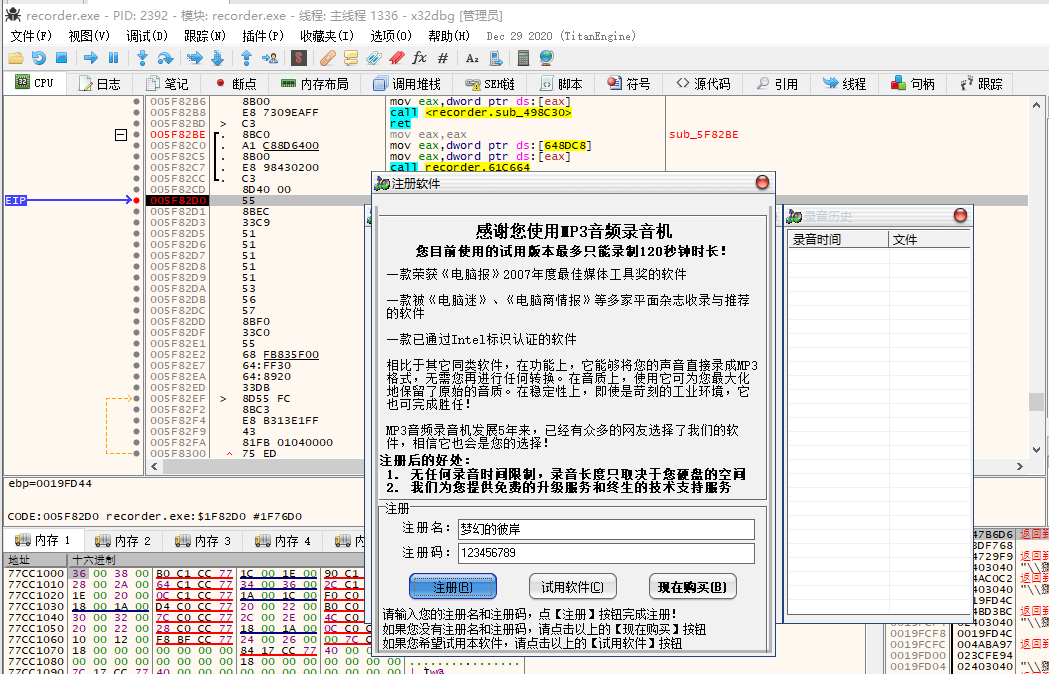Step into with the down-arrow icon
The height and width of the screenshot is (674, 1049).
(x=142, y=58)
